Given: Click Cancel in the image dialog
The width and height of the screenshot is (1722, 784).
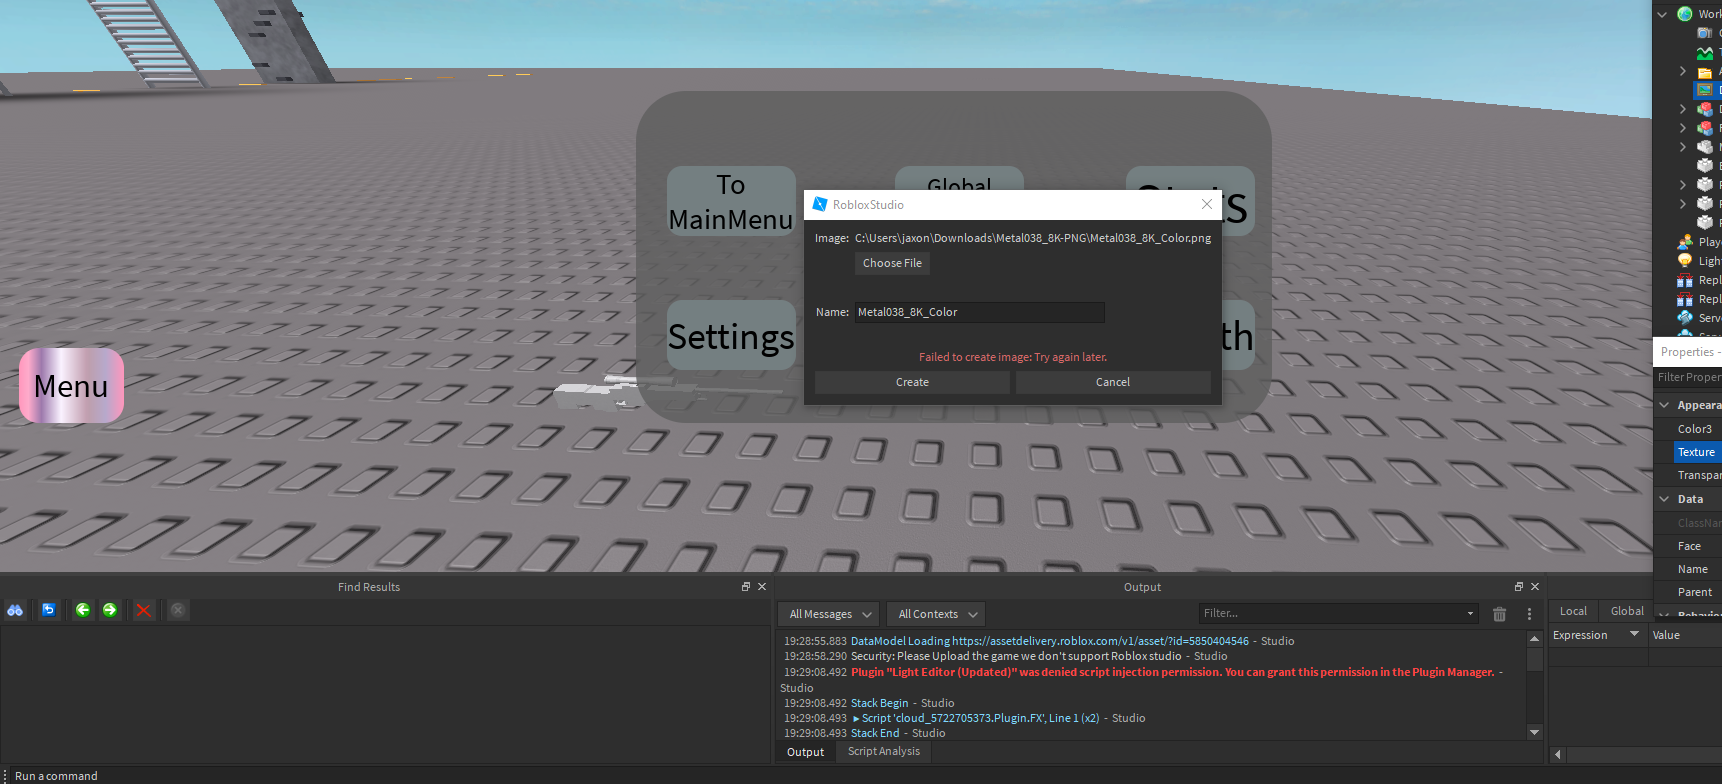Looking at the screenshot, I should (1113, 382).
